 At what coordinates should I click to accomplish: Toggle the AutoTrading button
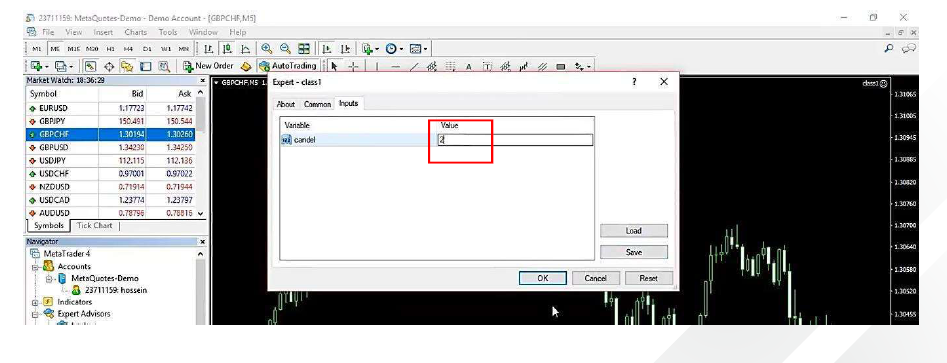point(288,66)
